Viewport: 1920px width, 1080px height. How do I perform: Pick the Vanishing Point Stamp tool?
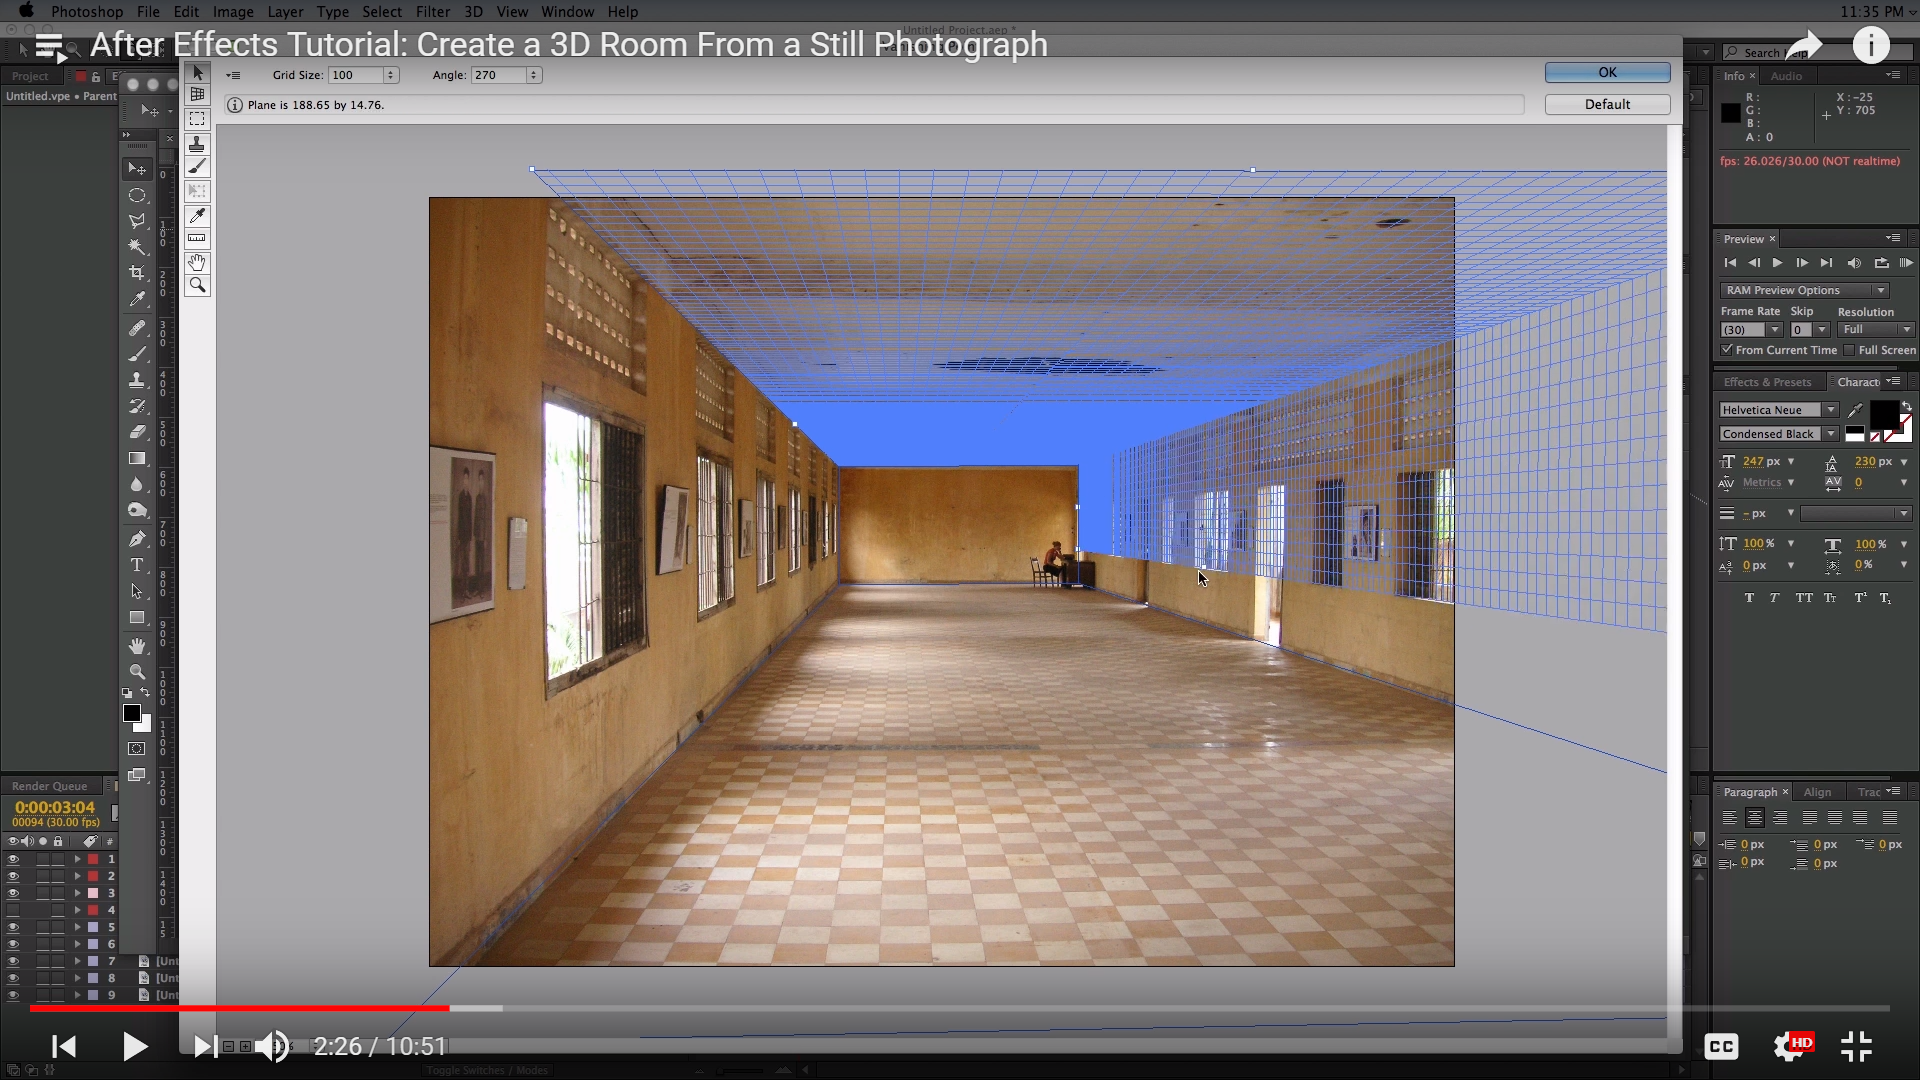[x=197, y=144]
